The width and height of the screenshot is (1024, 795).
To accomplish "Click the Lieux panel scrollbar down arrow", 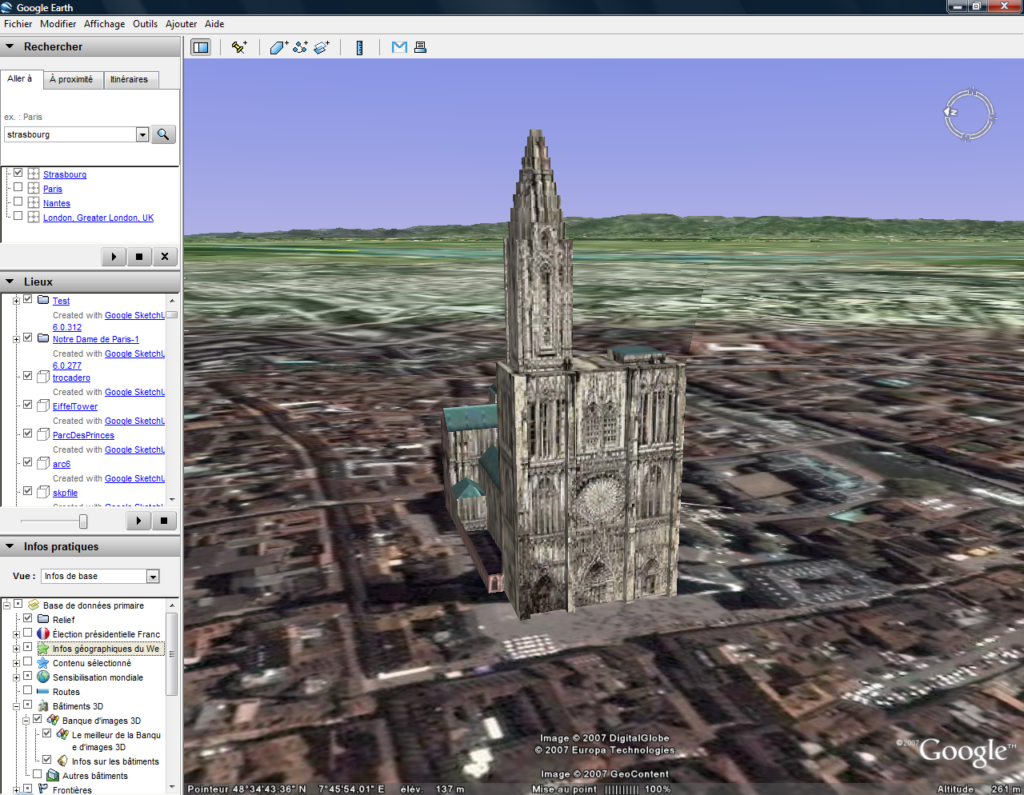I will click(172, 499).
